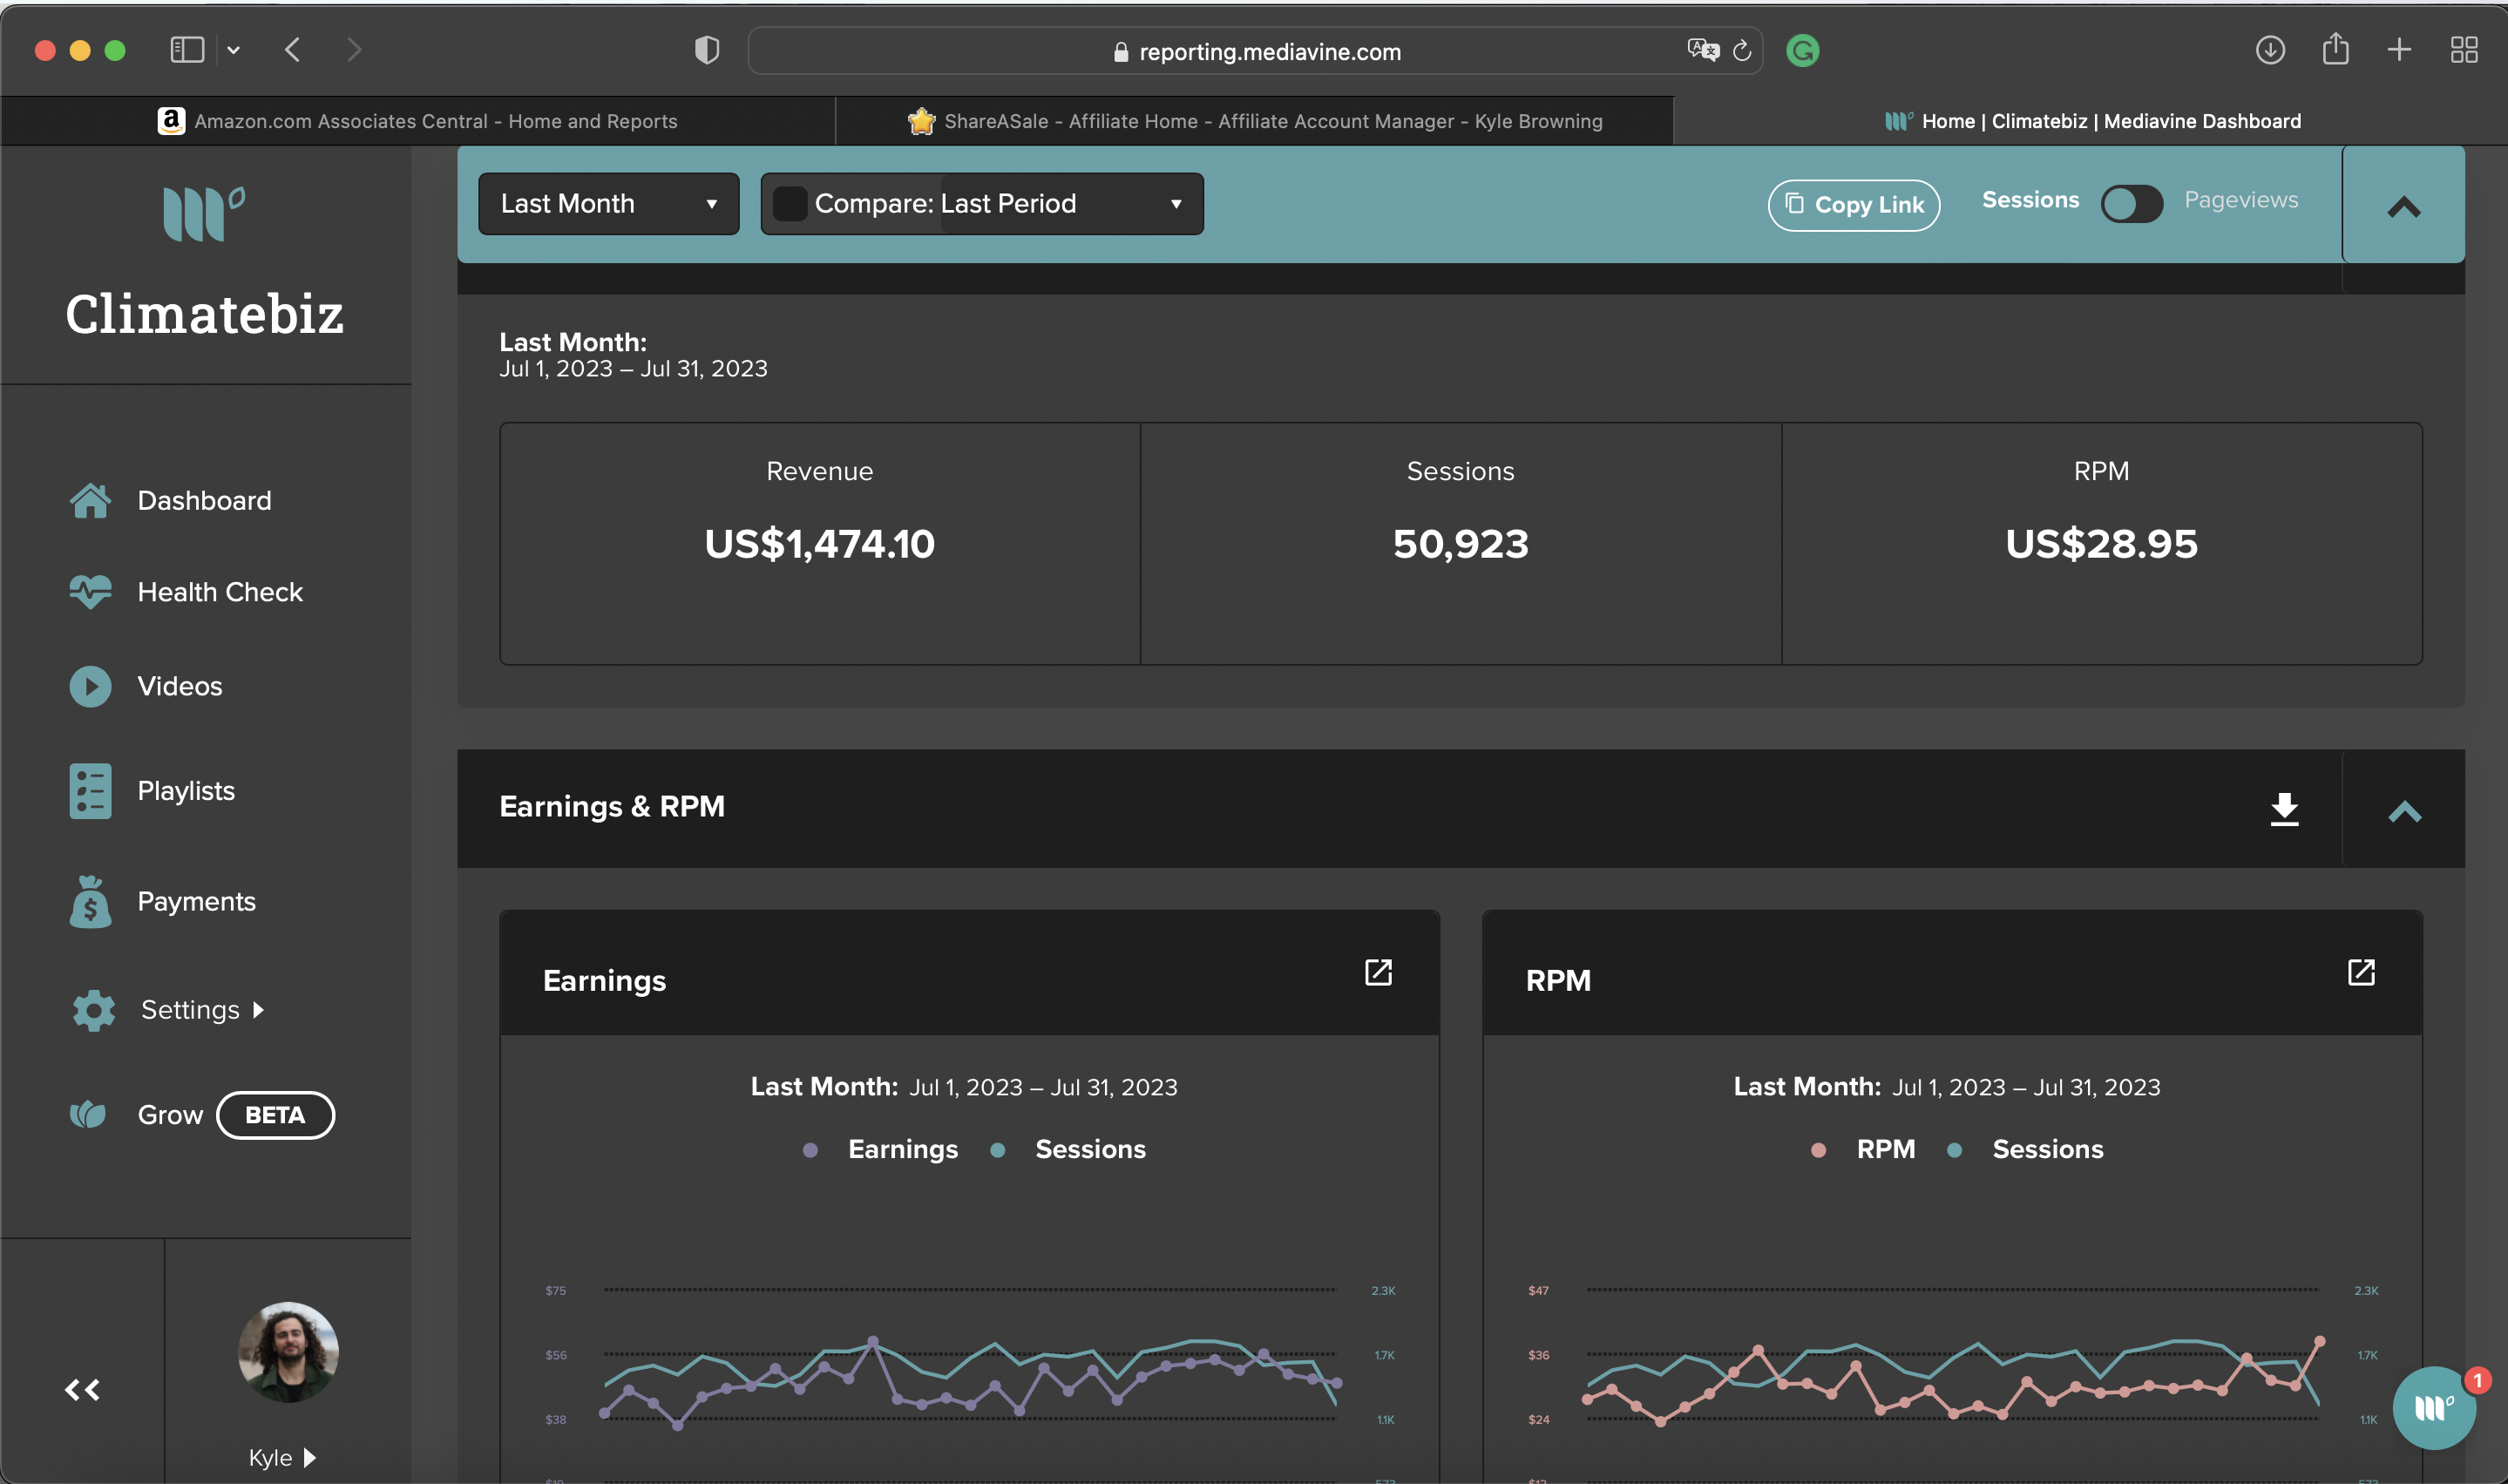Click the Pageviews label
This screenshot has width=2508, height=1484.
tap(2241, 200)
